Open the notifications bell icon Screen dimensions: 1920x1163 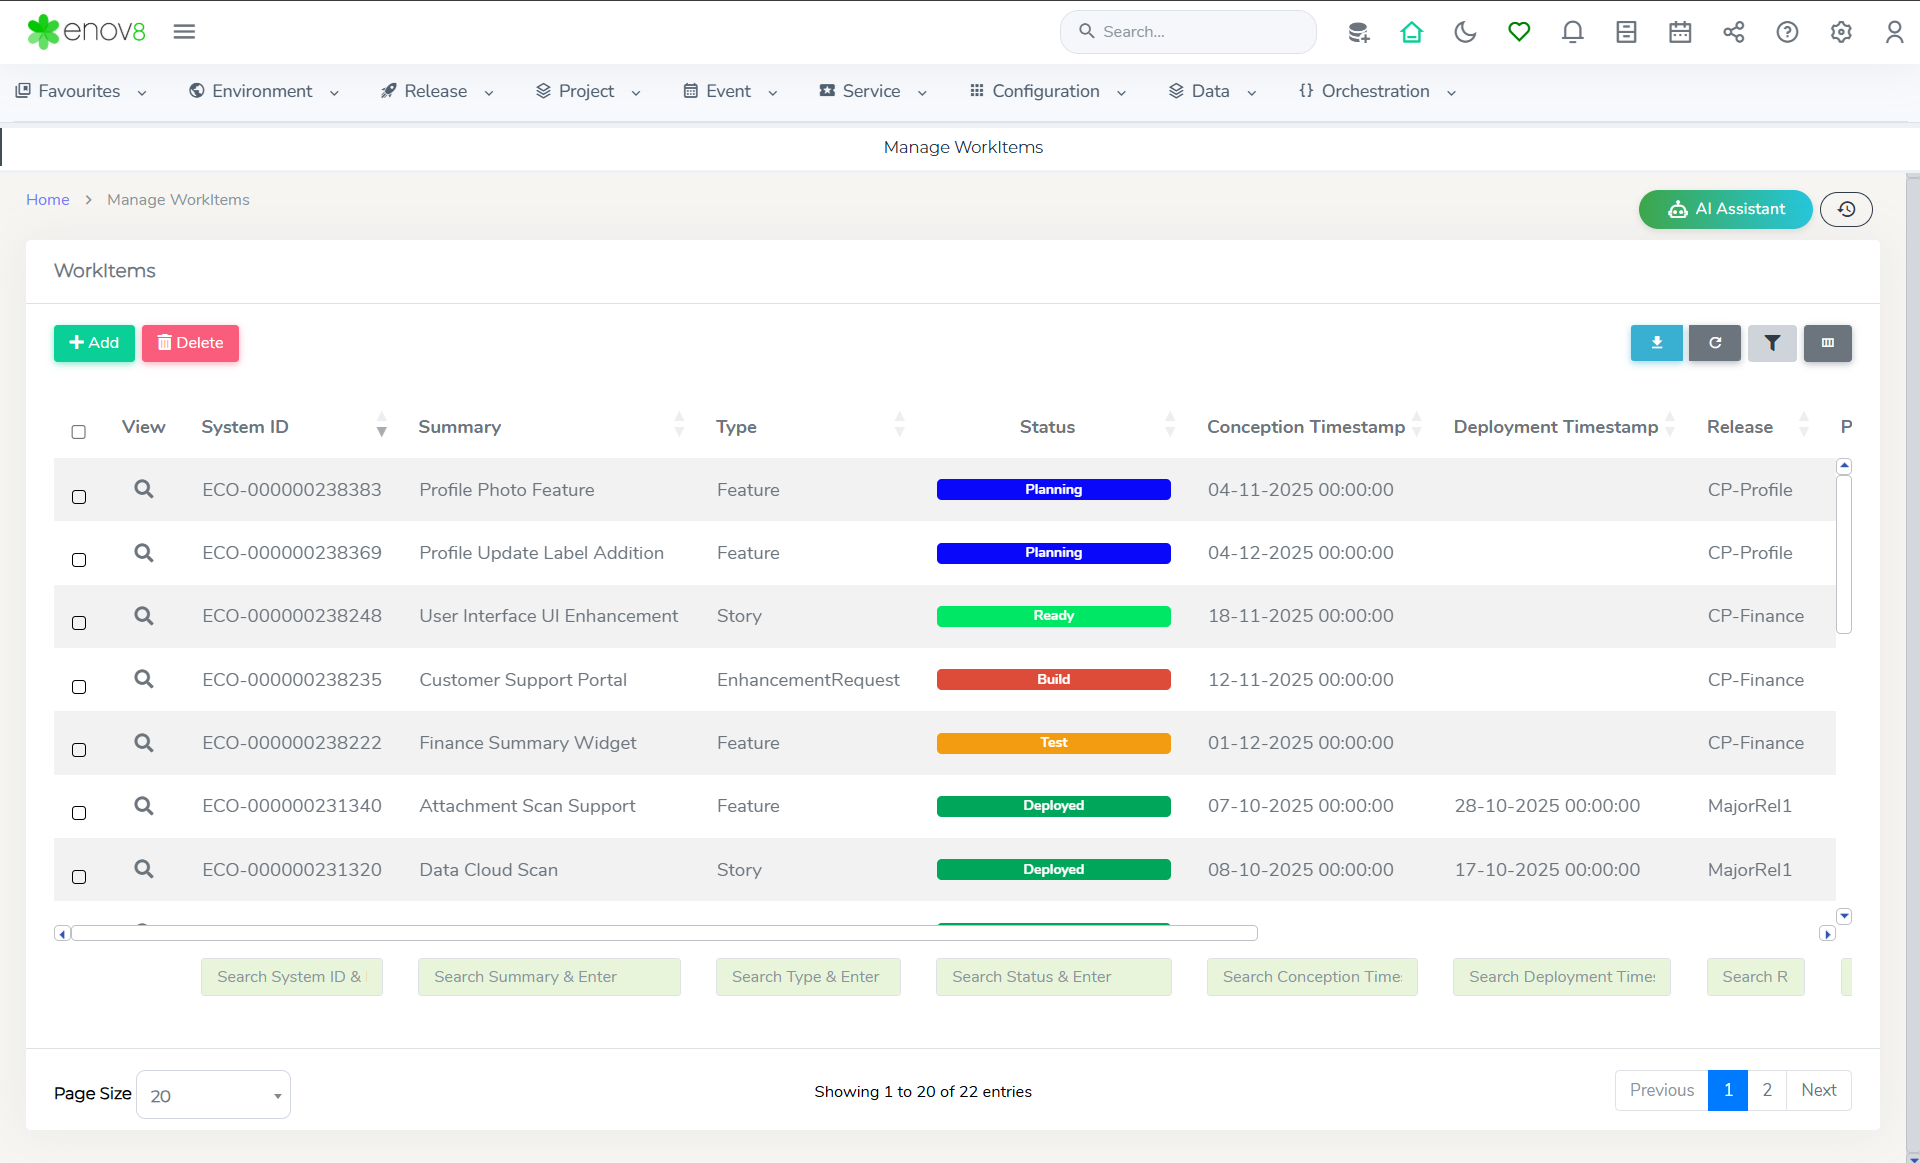[x=1572, y=32]
